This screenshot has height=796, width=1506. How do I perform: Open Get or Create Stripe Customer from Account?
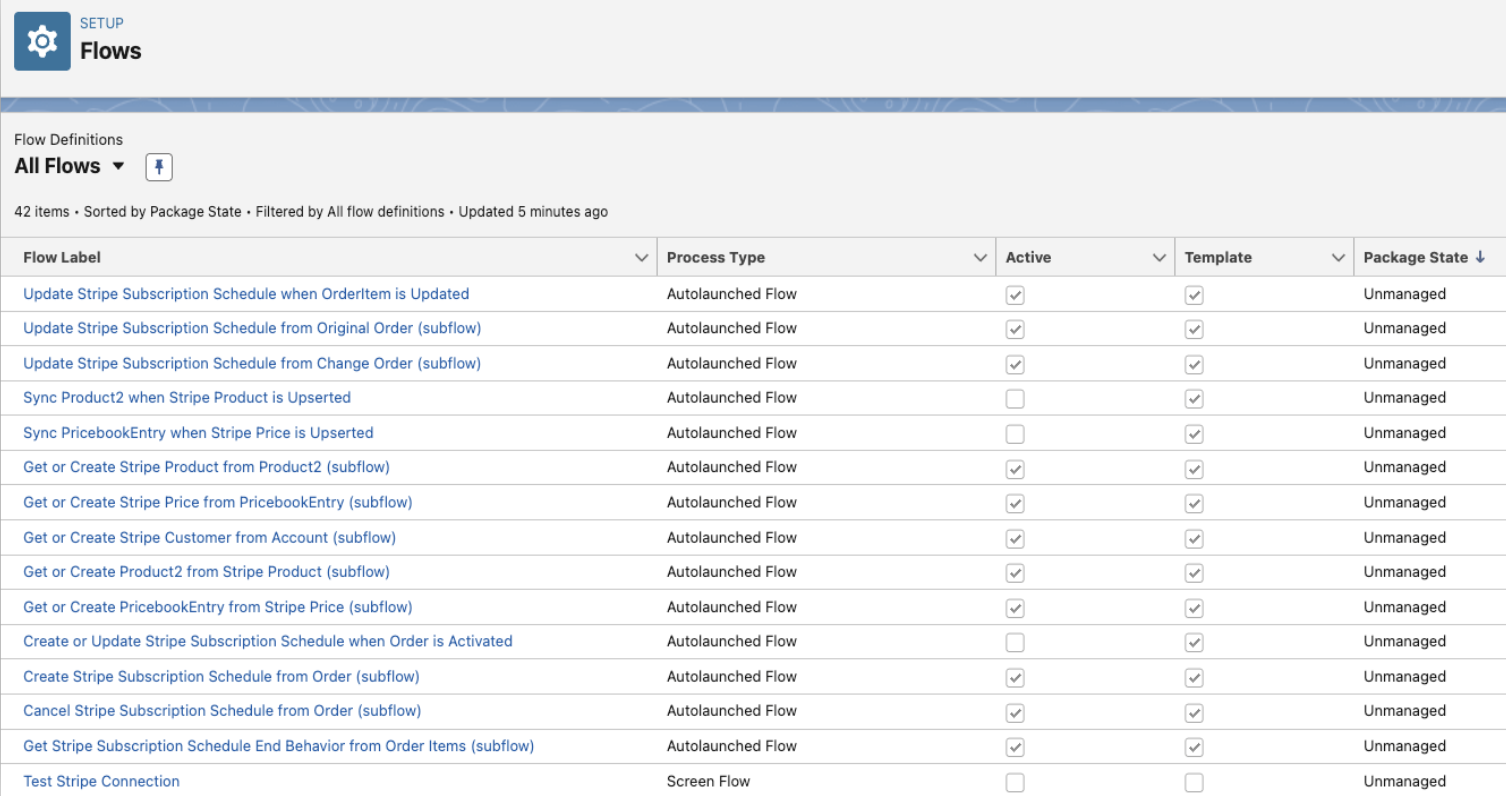tap(209, 538)
